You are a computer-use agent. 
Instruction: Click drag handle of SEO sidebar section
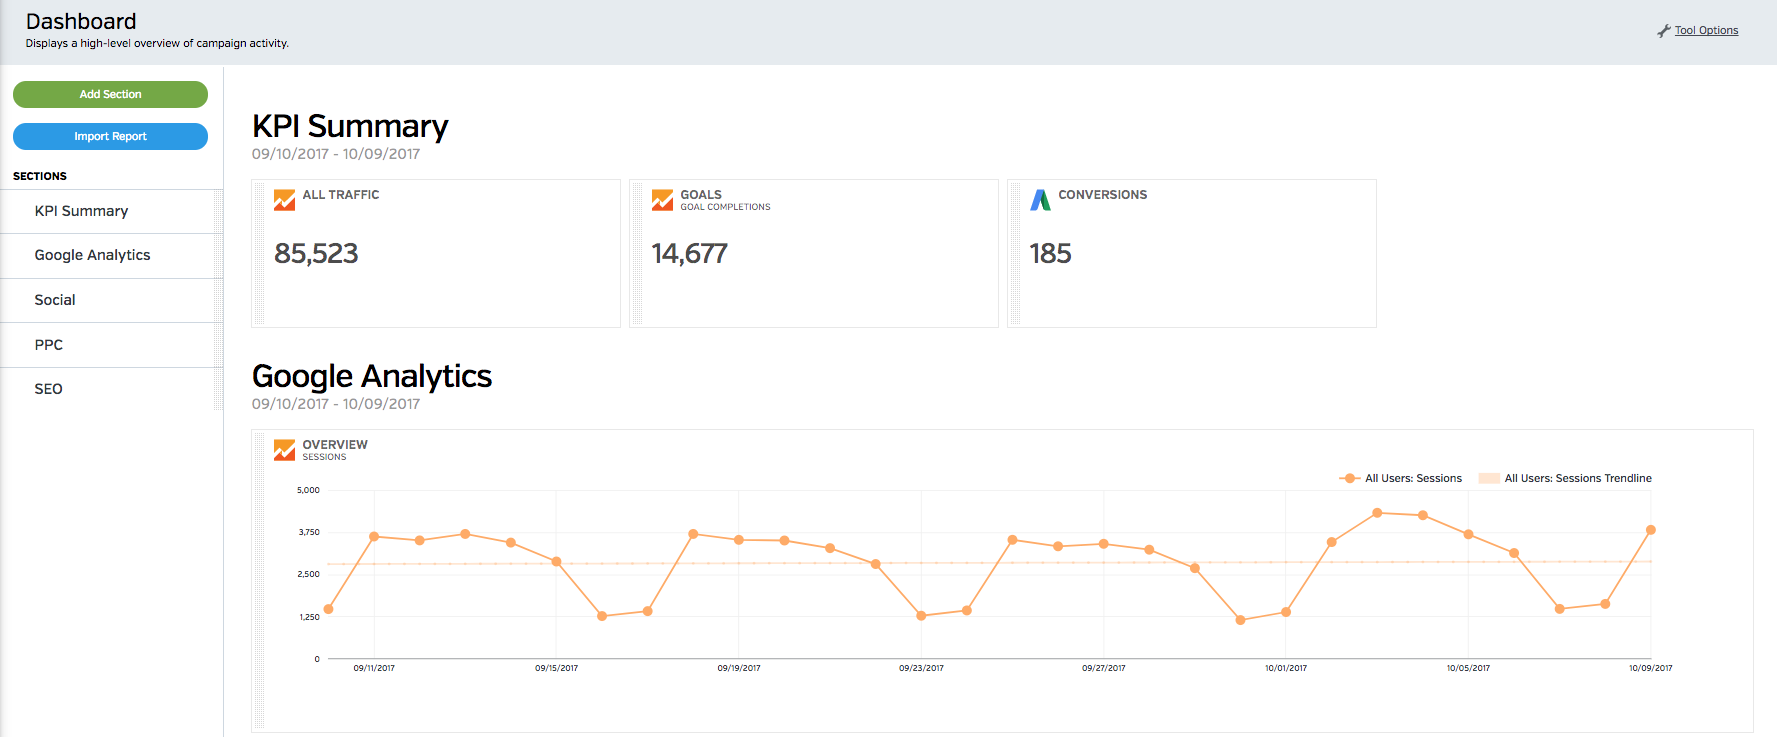point(217,389)
